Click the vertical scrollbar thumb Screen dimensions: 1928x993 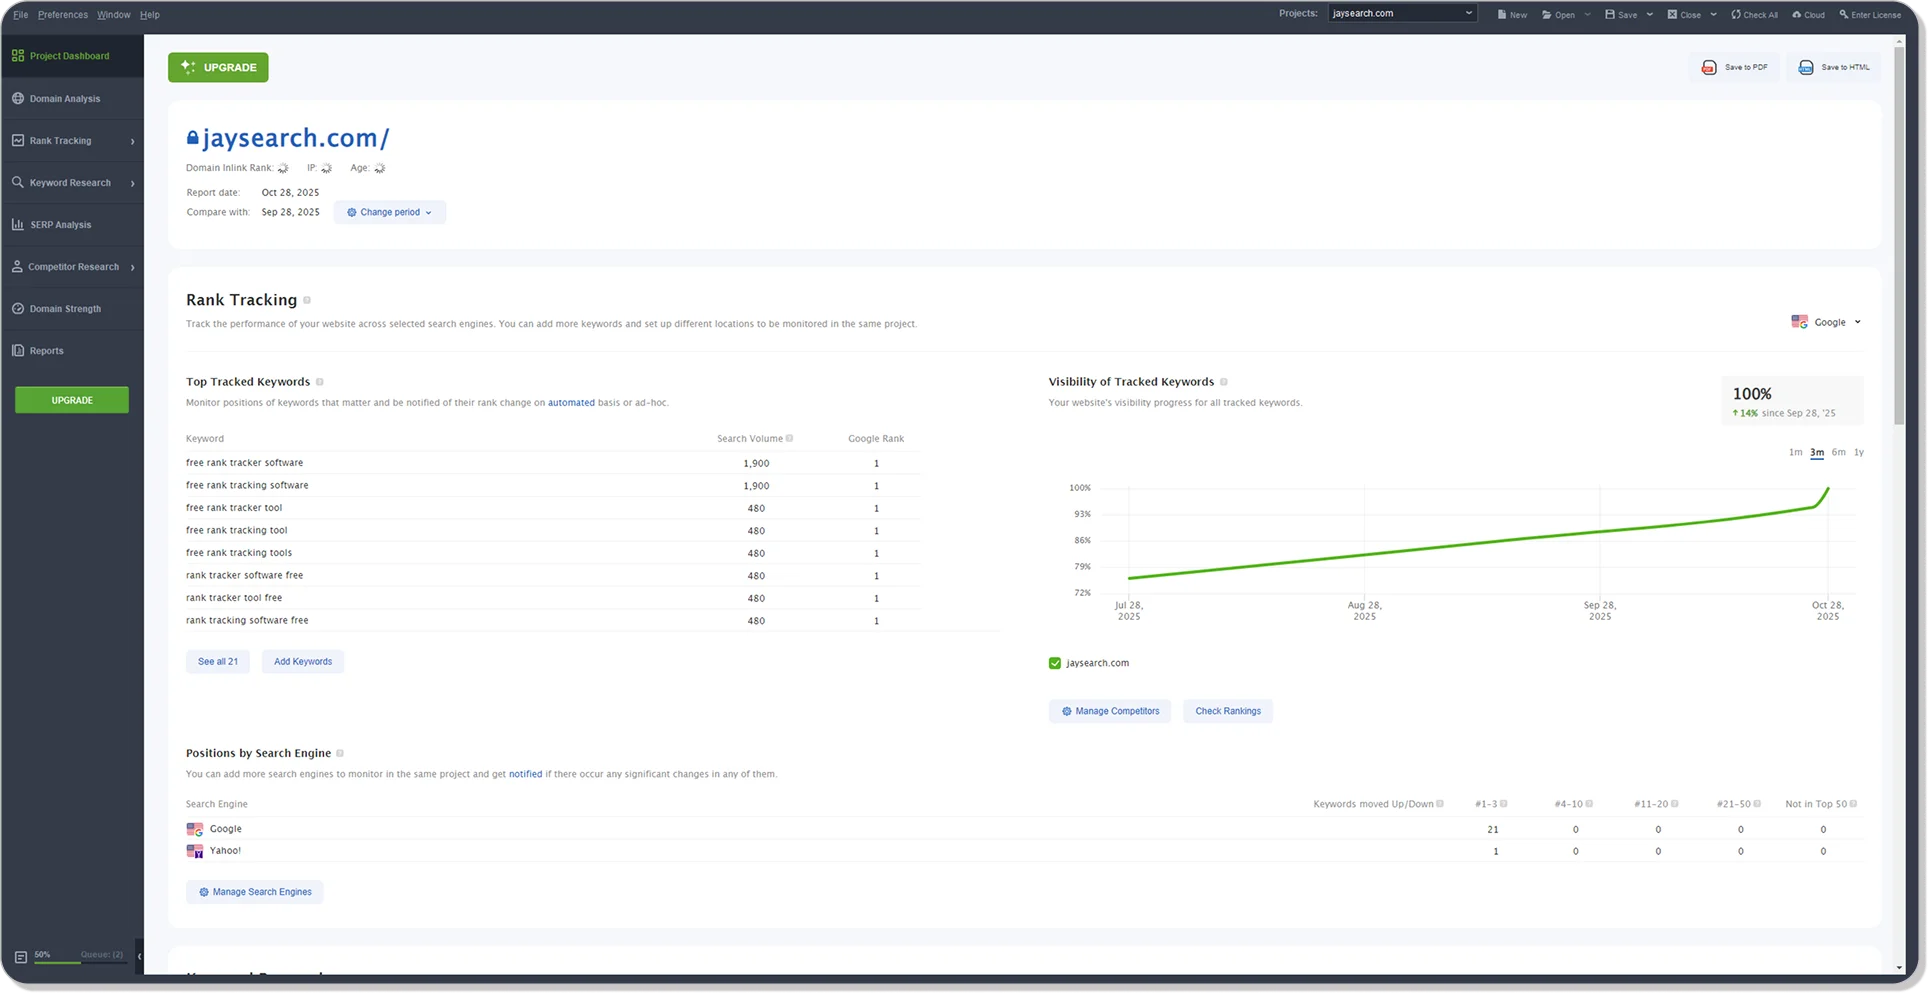coord(1899,235)
